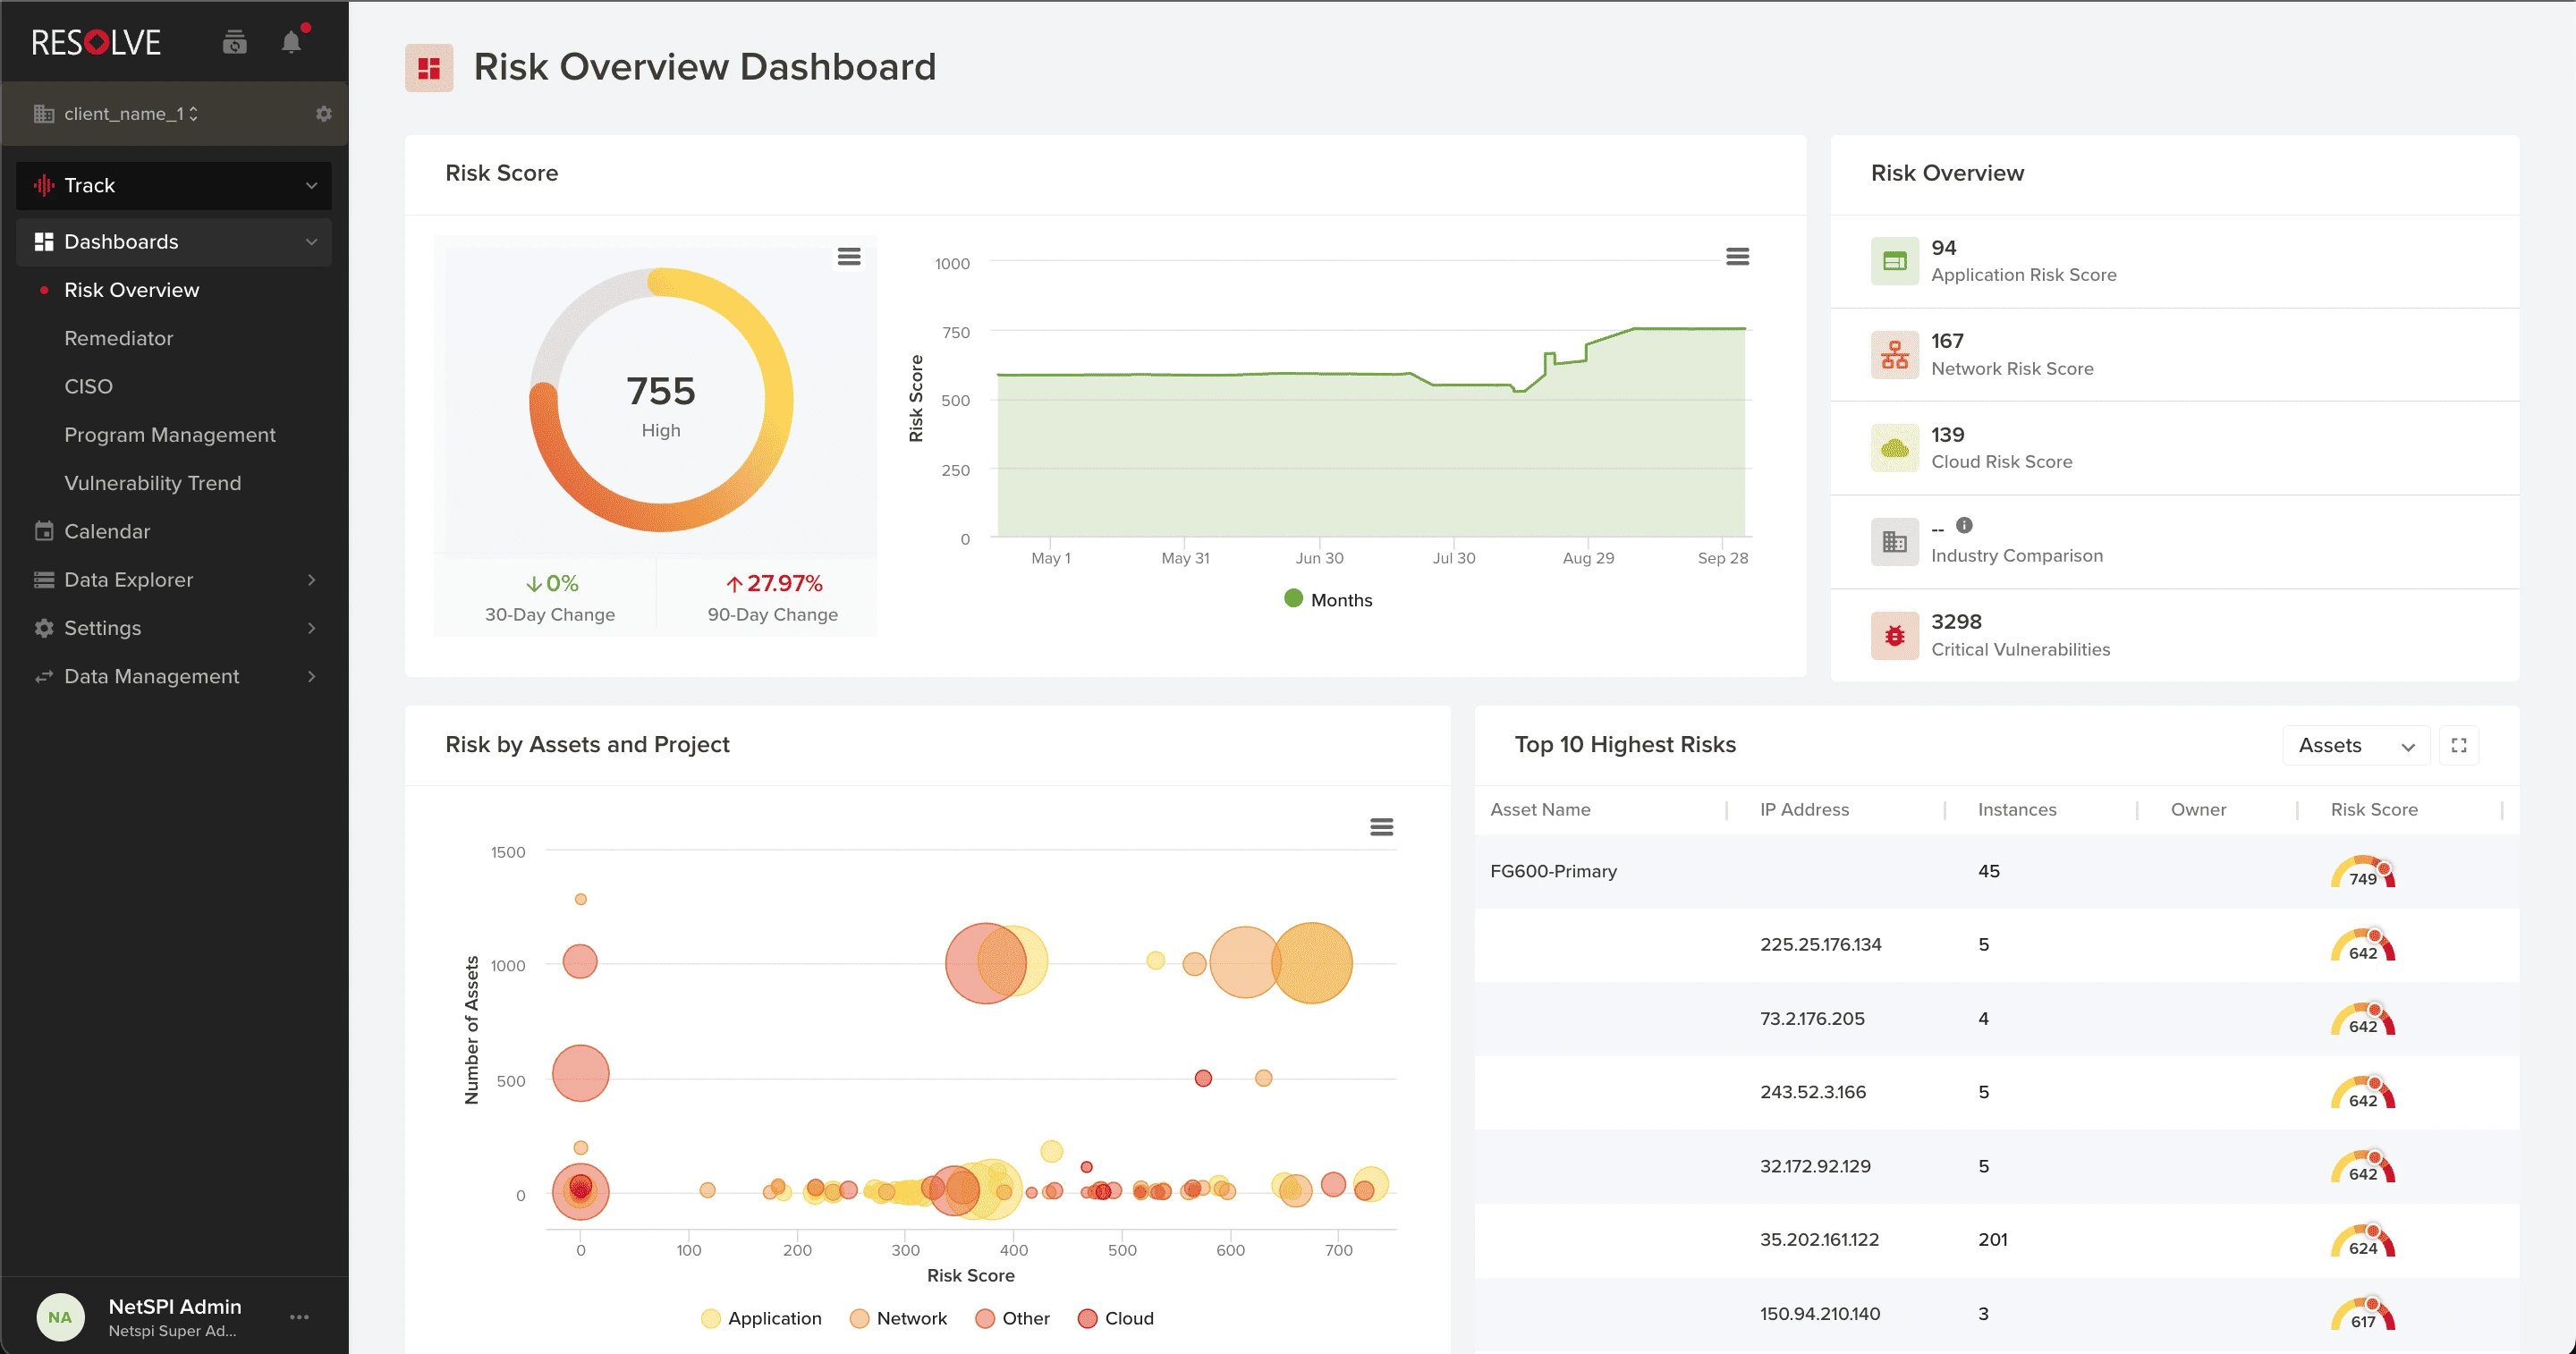
Task: Click the 27.97% 90-Day Change value
Action: point(774,583)
